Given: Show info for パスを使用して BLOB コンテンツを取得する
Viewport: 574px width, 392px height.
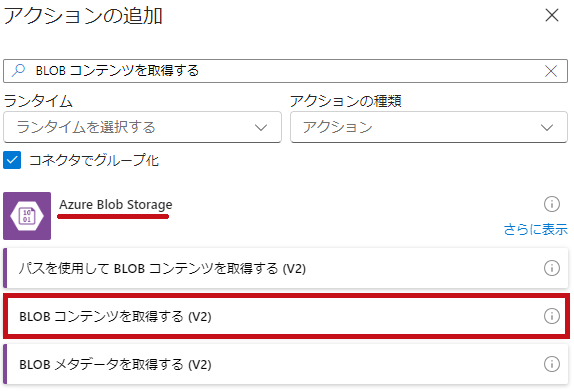Looking at the screenshot, I should pos(552,268).
